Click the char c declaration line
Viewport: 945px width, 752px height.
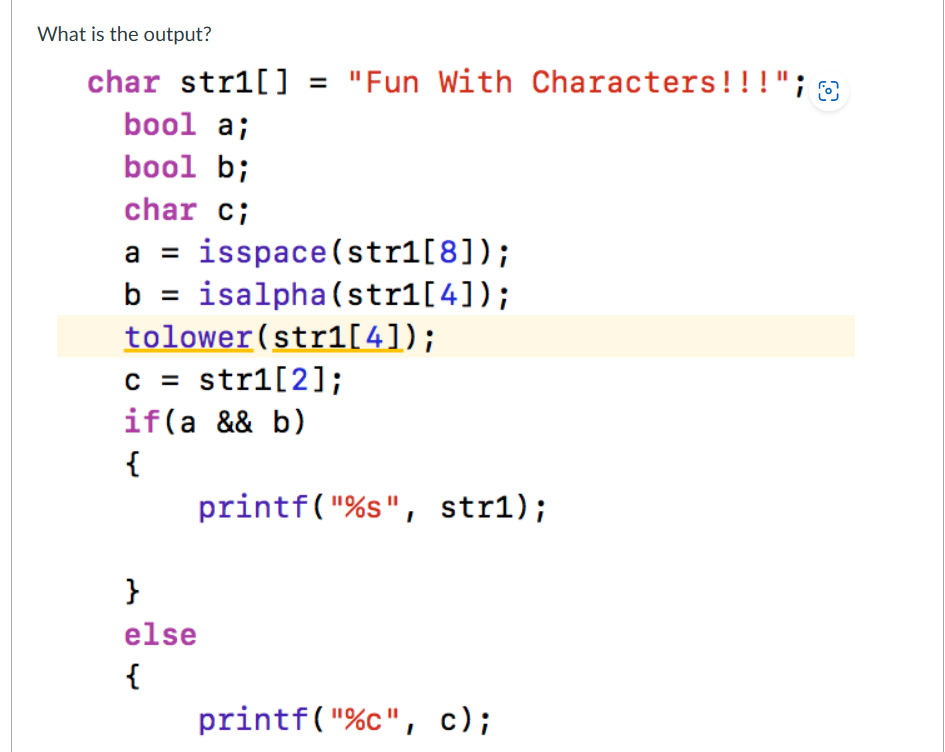(185, 209)
